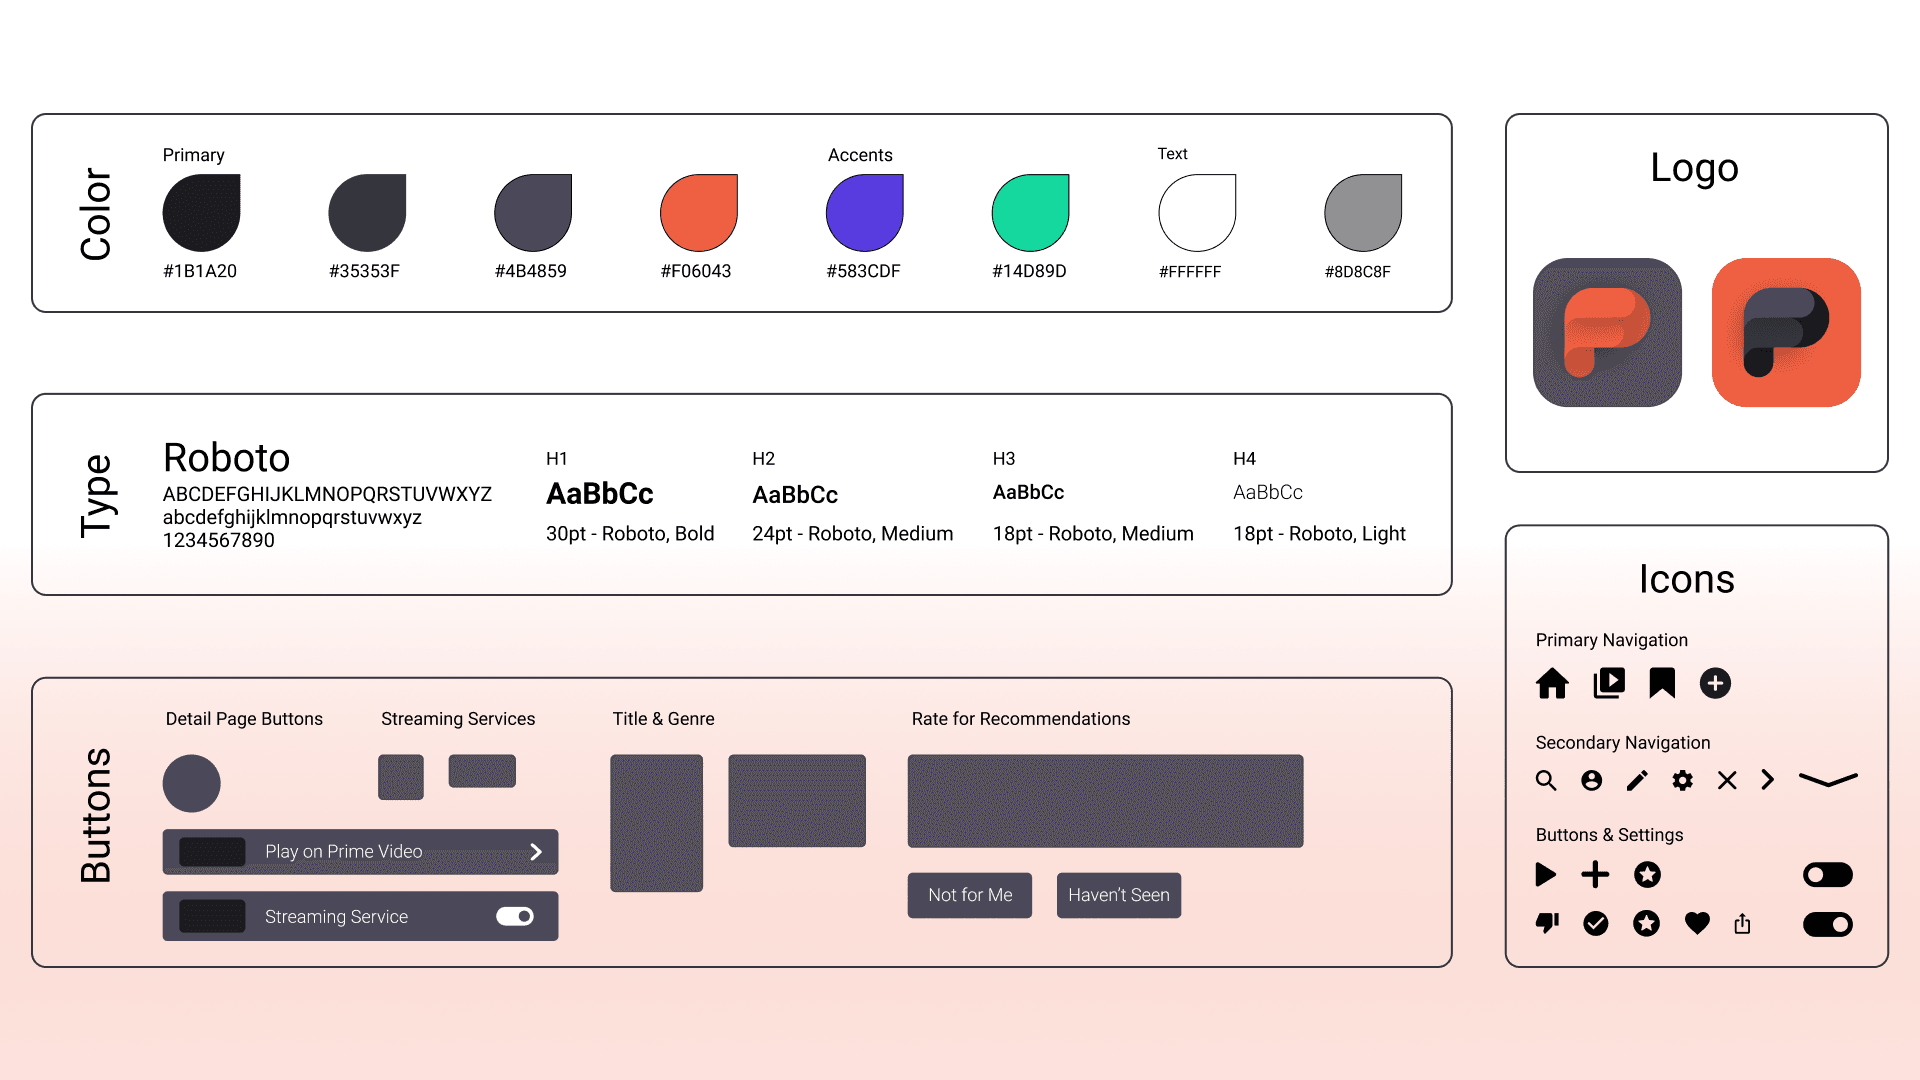Click the filled toggle switch under Buttons & Settings

click(1827, 925)
